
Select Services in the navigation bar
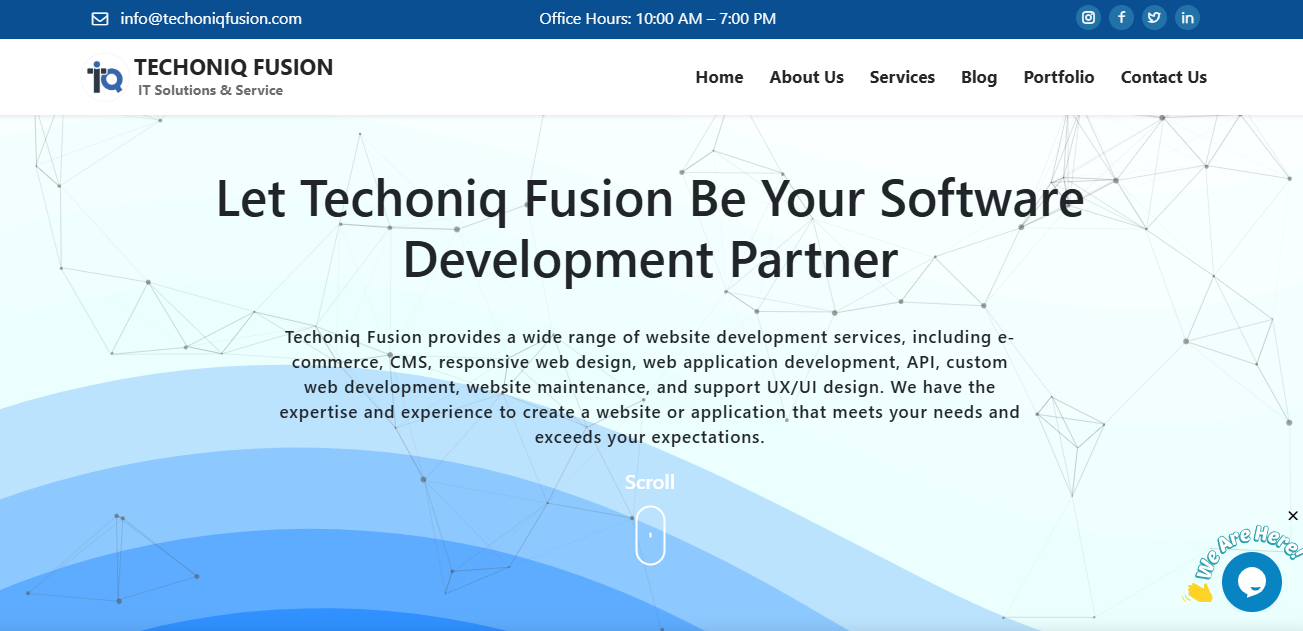pos(902,77)
